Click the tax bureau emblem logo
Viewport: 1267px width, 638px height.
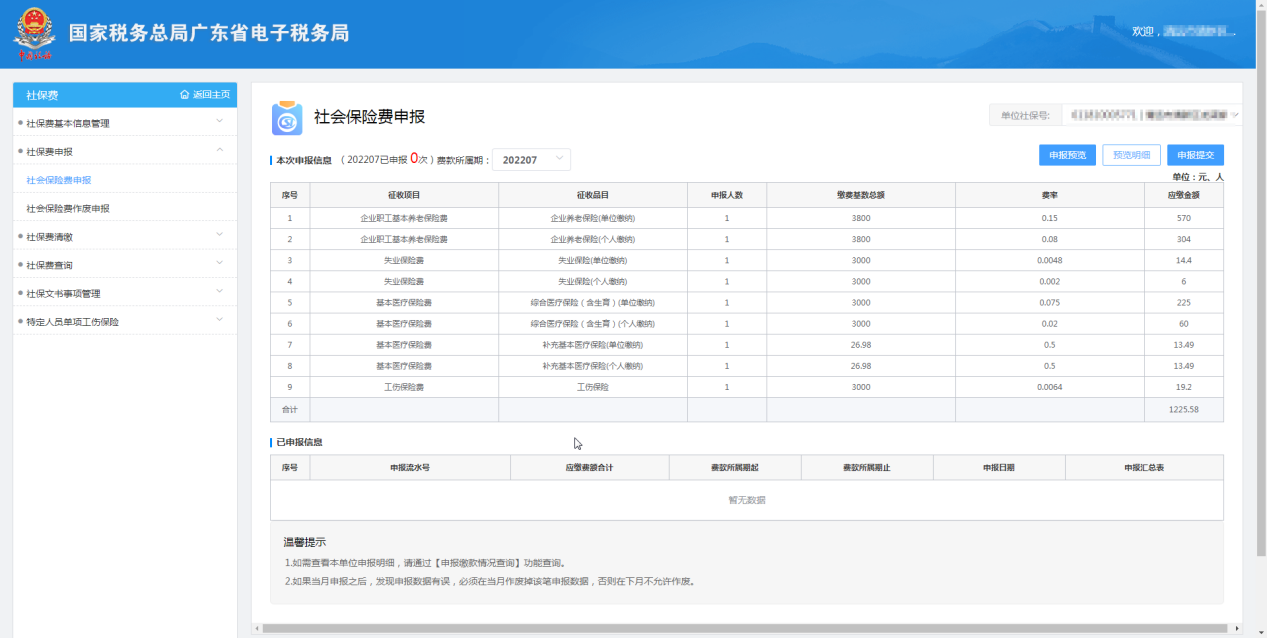click(x=34, y=34)
